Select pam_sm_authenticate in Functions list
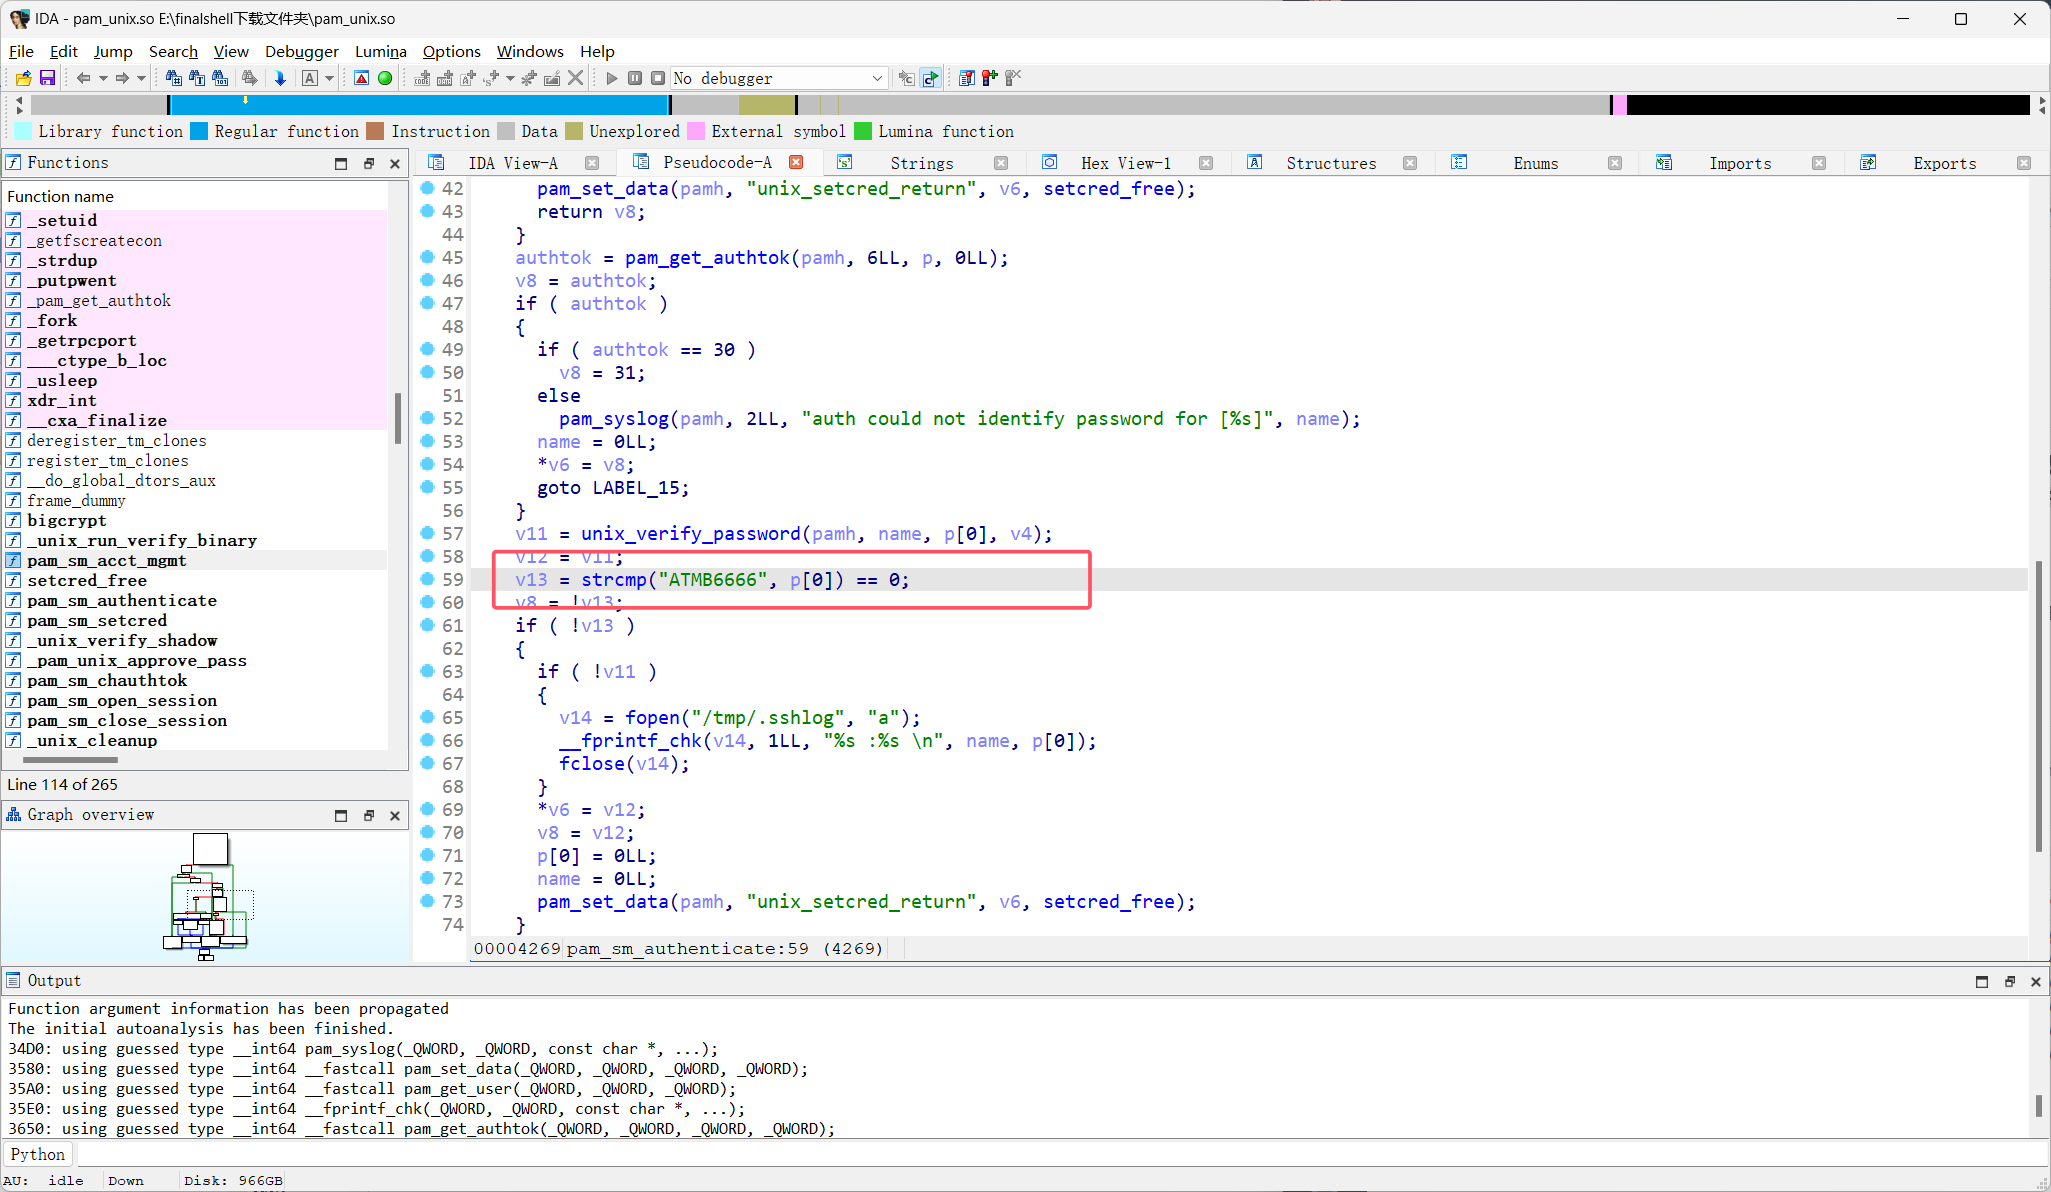This screenshot has height=1192, width=2051. (x=121, y=600)
